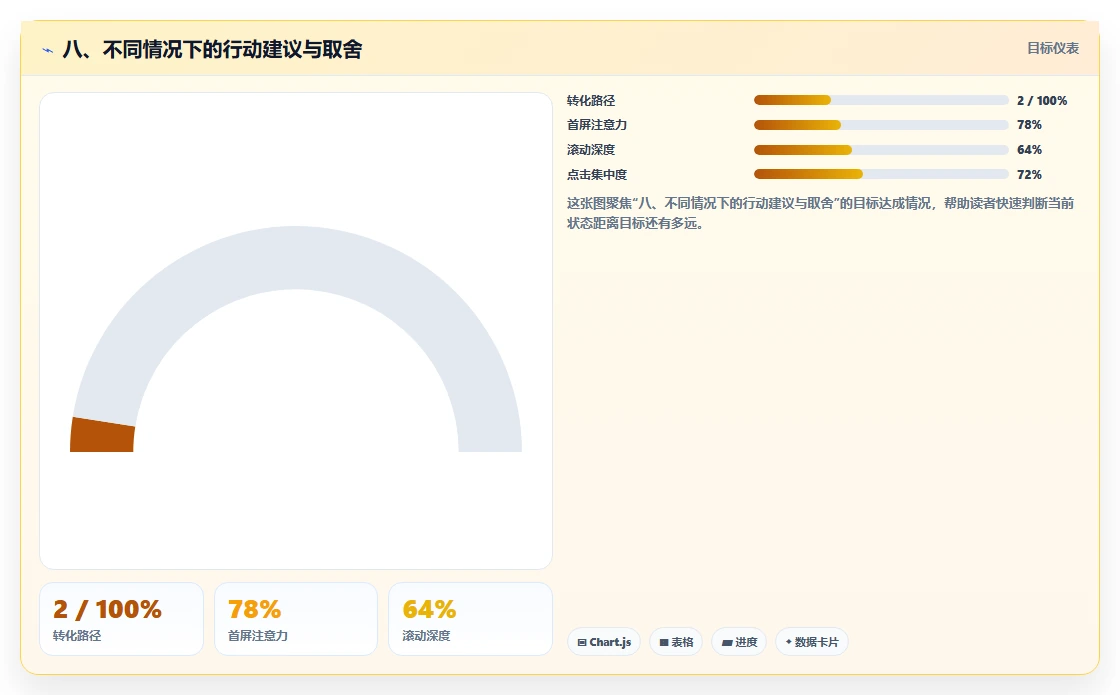Click the 转化路径 progress bar

pyautogui.click(x=881, y=100)
